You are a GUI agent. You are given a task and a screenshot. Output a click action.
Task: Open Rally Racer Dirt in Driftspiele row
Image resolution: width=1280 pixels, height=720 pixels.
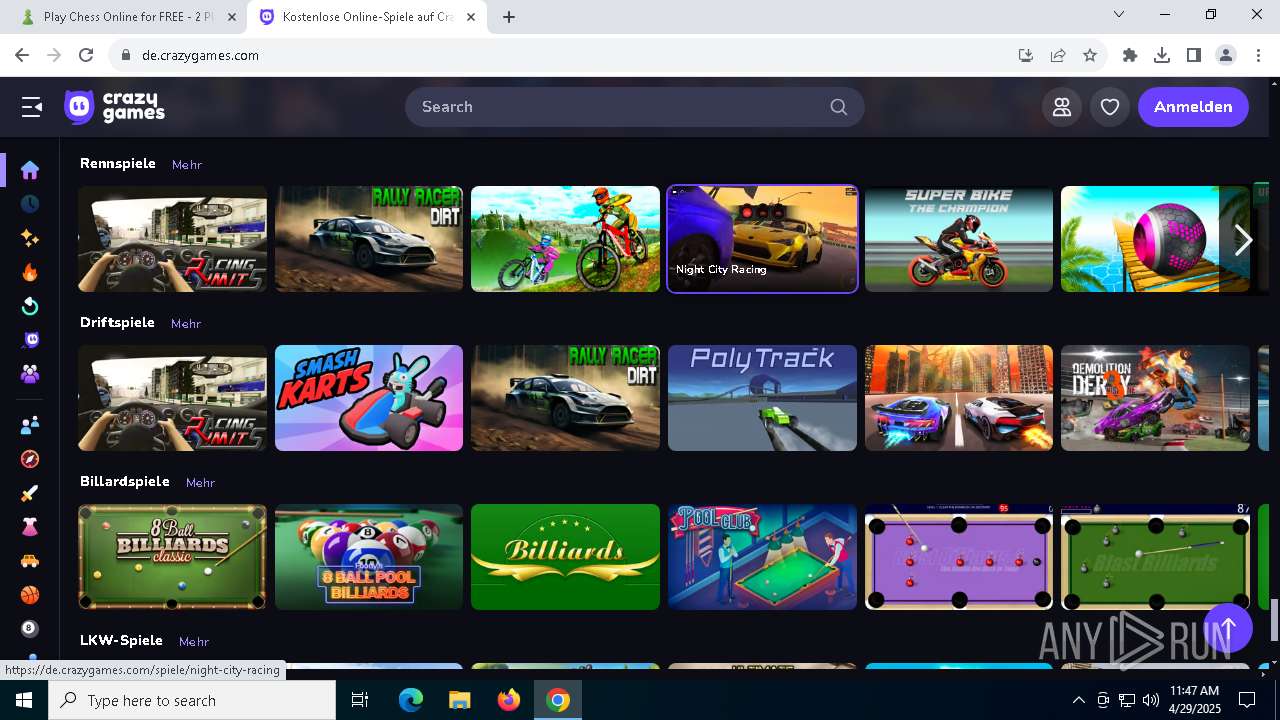[x=565, y=398]
